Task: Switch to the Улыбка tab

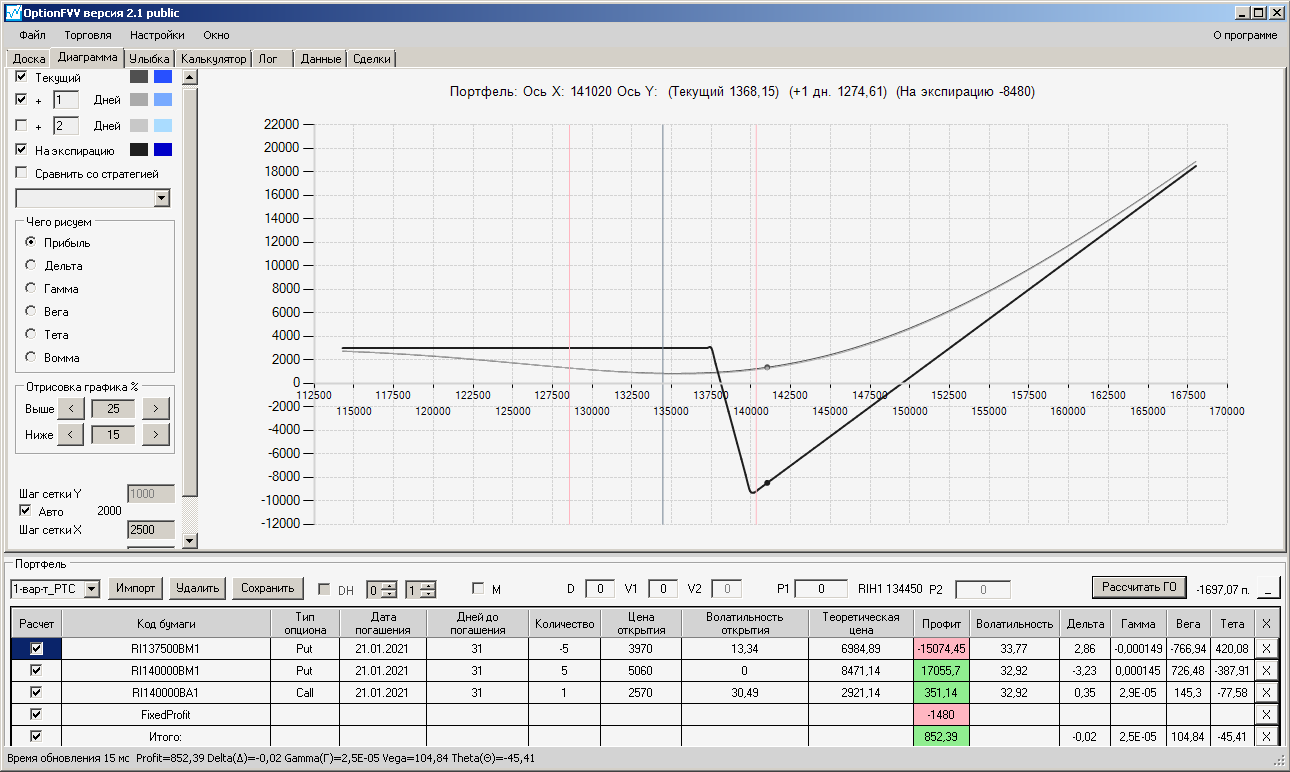Action: coord(150,59)
